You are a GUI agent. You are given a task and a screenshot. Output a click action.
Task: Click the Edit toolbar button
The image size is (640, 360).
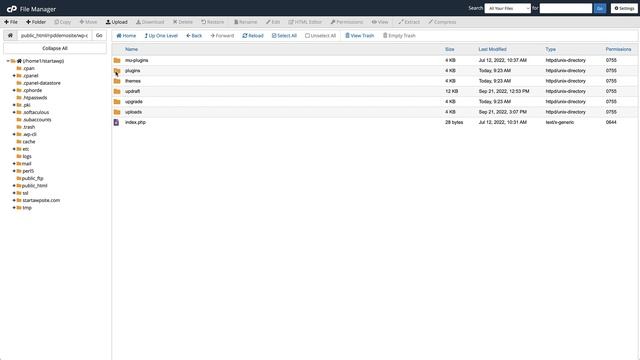click(273, 22)
